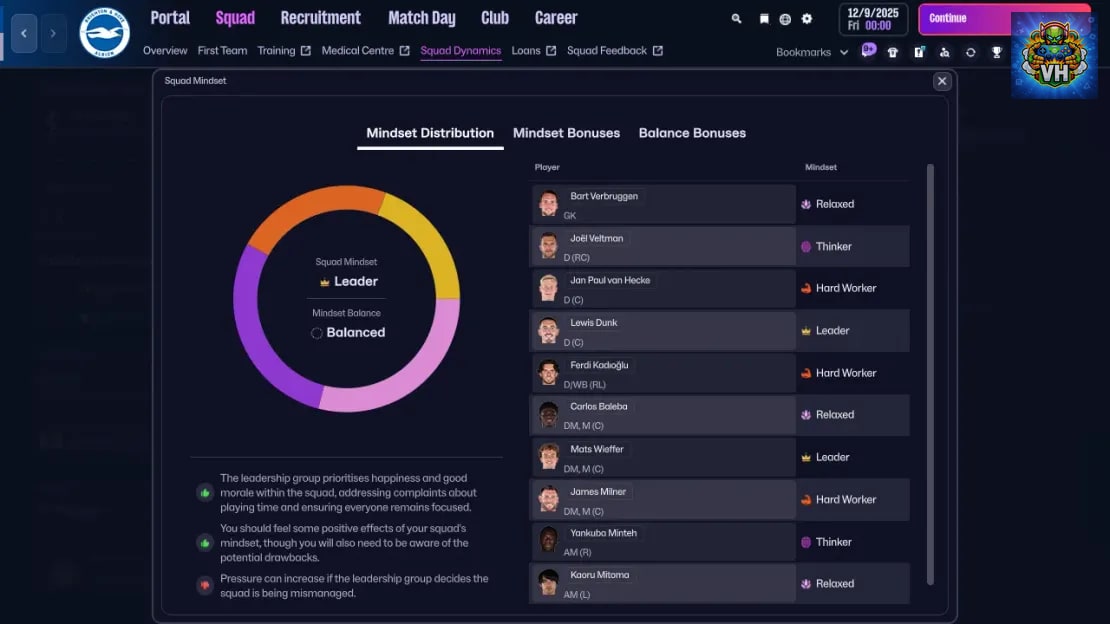Select the Mindset Distribution tab
The height and width of the screenshot is (624, 1110).
[430, 133]
